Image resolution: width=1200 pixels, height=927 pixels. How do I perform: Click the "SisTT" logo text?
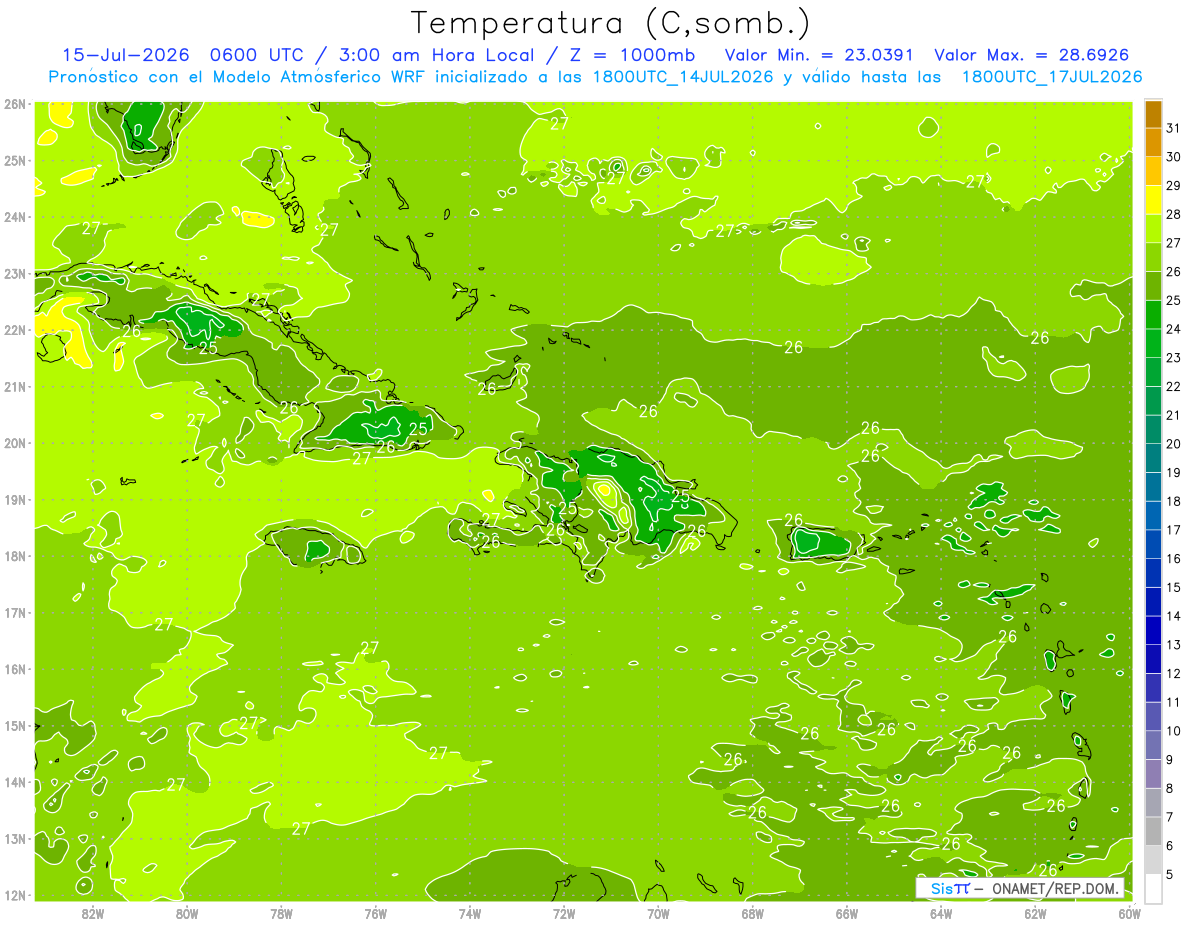tap(949, 888)
